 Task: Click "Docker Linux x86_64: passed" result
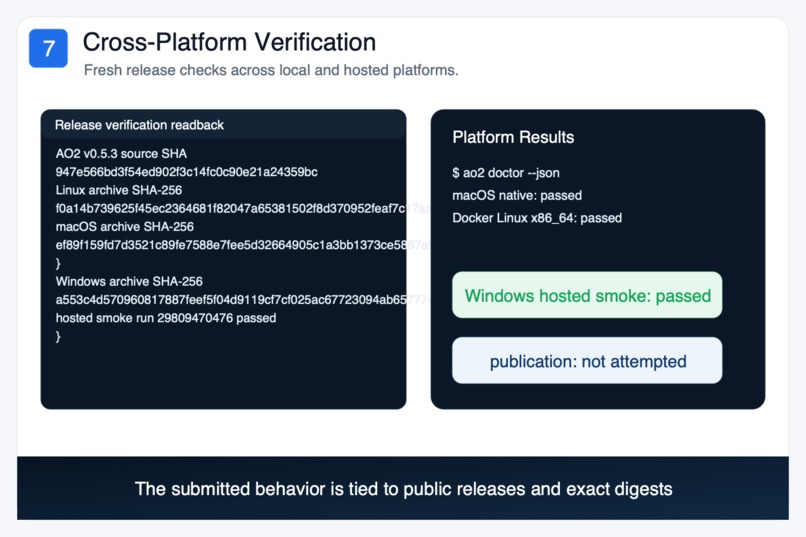(537, 218)
